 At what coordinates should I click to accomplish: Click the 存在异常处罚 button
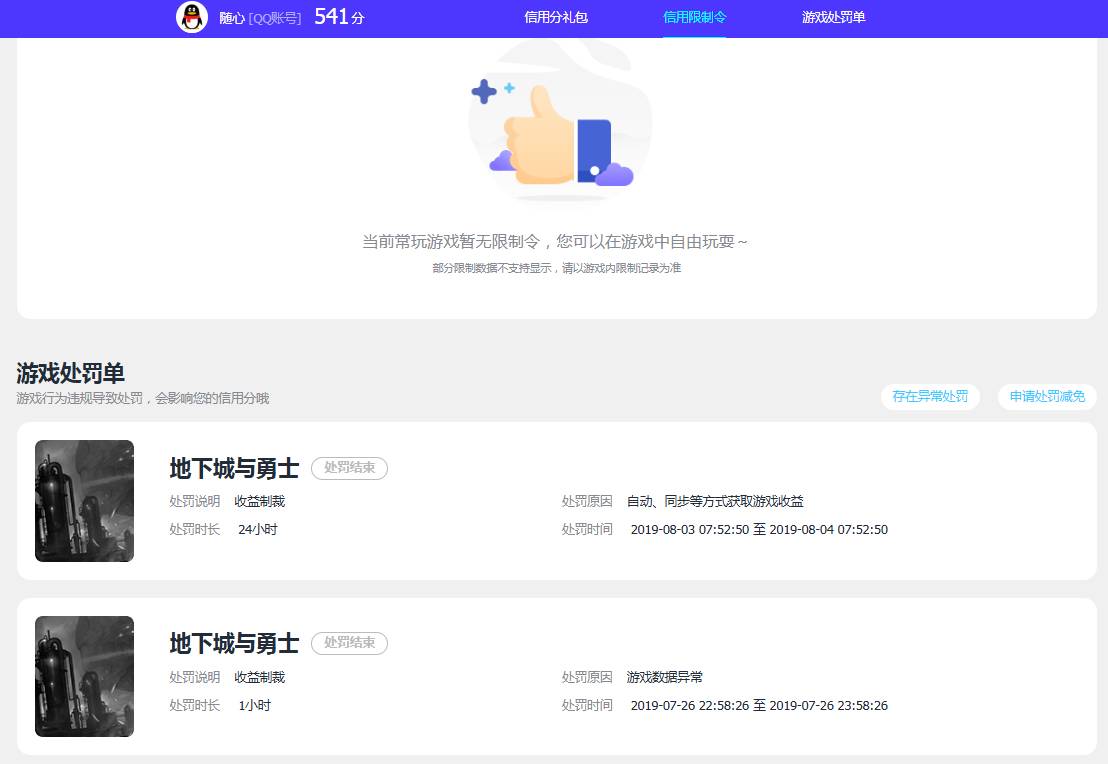tap(930, 396)
